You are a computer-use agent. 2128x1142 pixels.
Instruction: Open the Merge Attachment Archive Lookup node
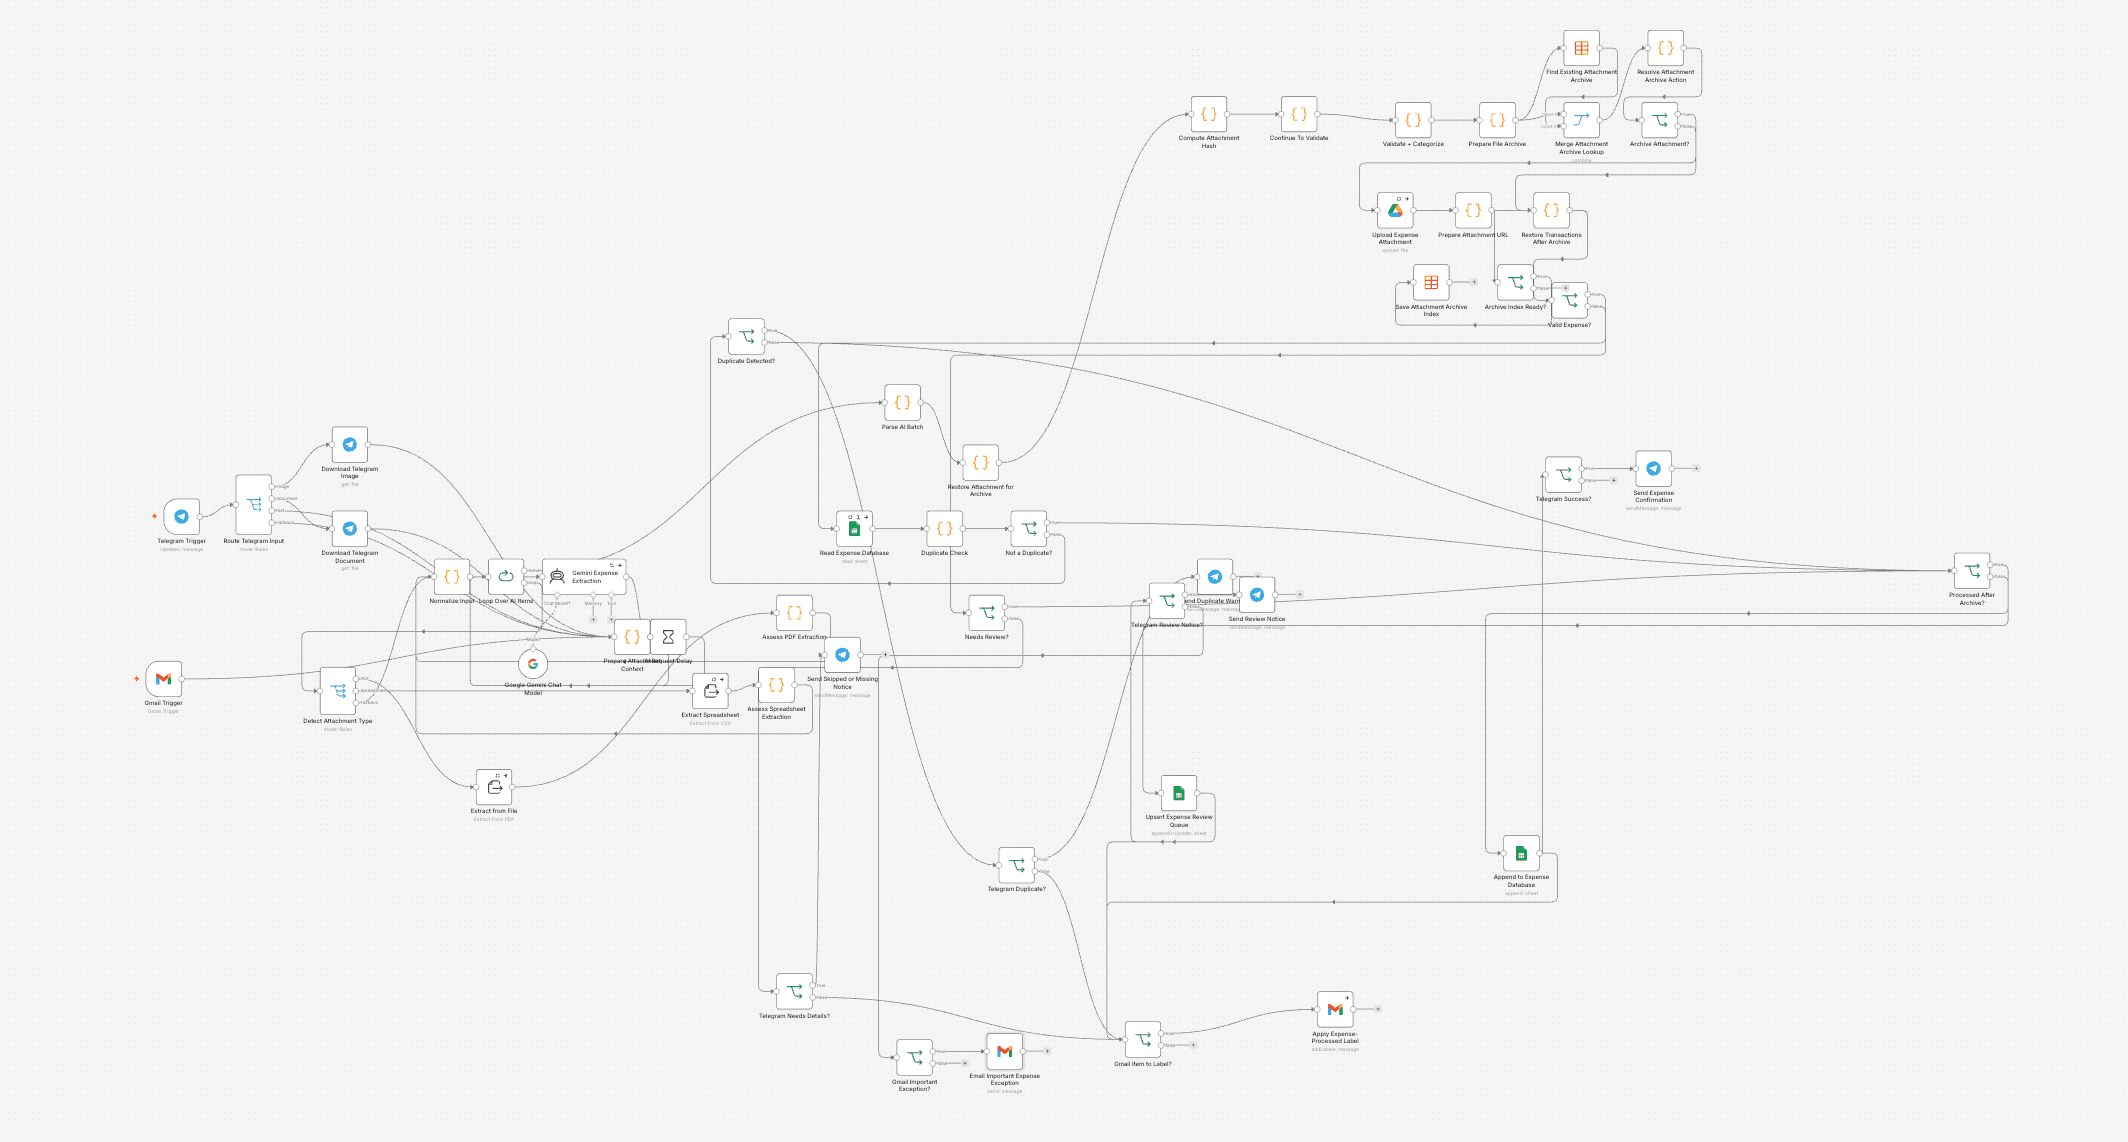pos(1581,121)
